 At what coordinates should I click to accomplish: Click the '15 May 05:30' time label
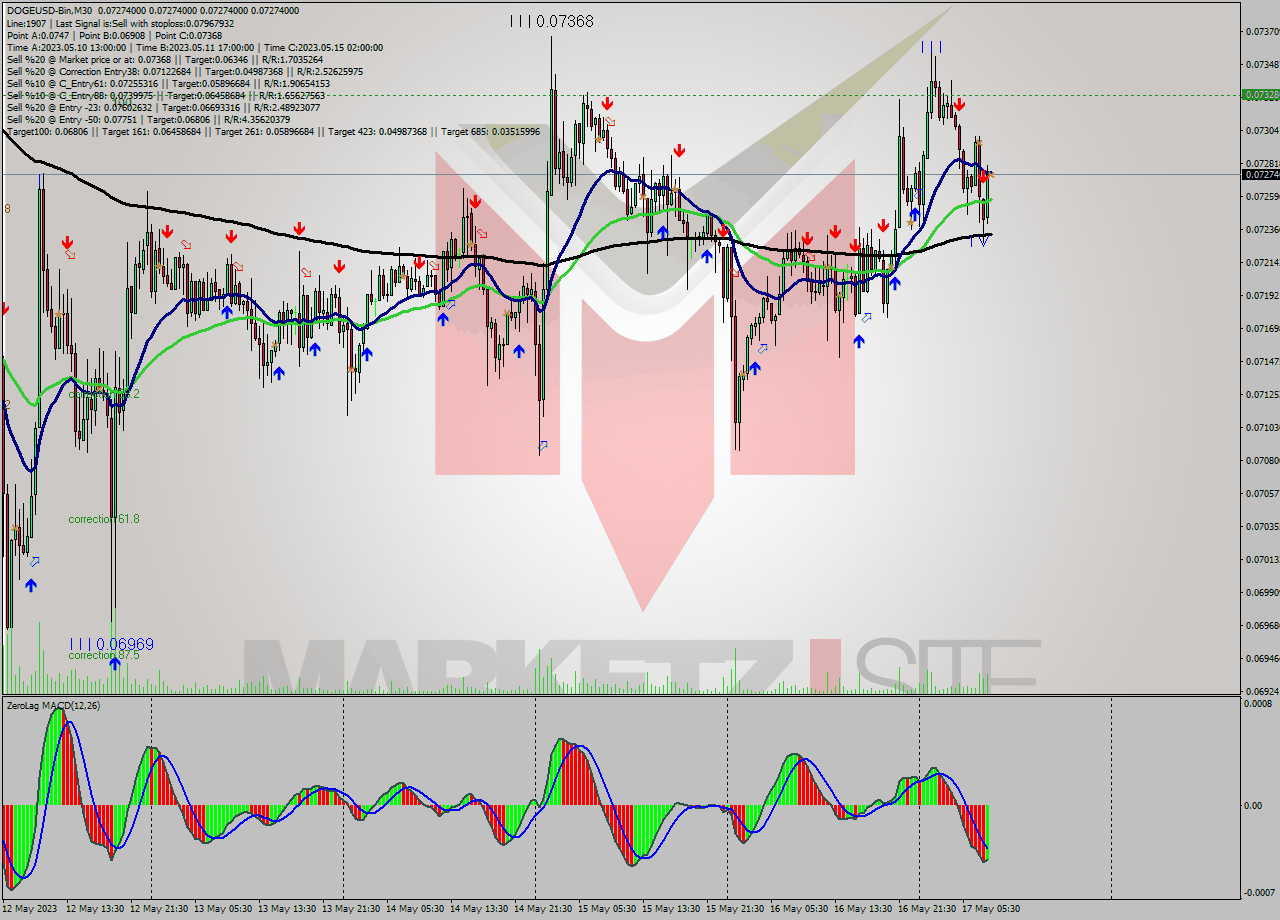[607, 909]
